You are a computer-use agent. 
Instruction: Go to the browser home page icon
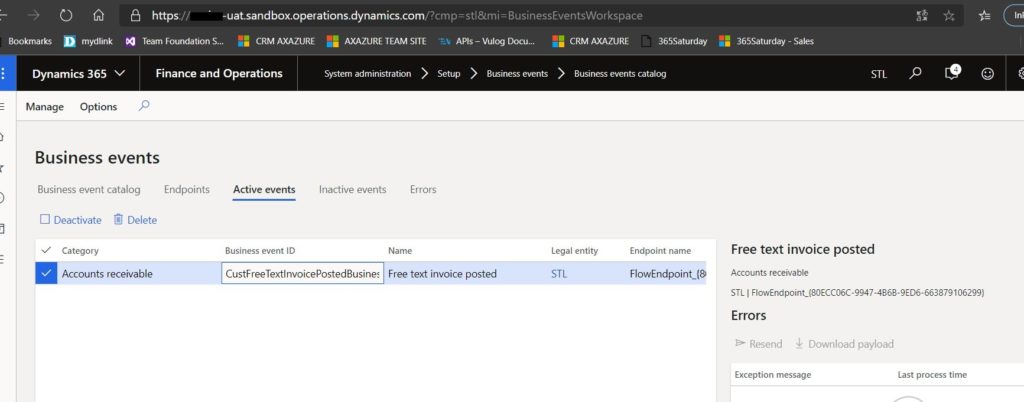[x=98, y=15]
